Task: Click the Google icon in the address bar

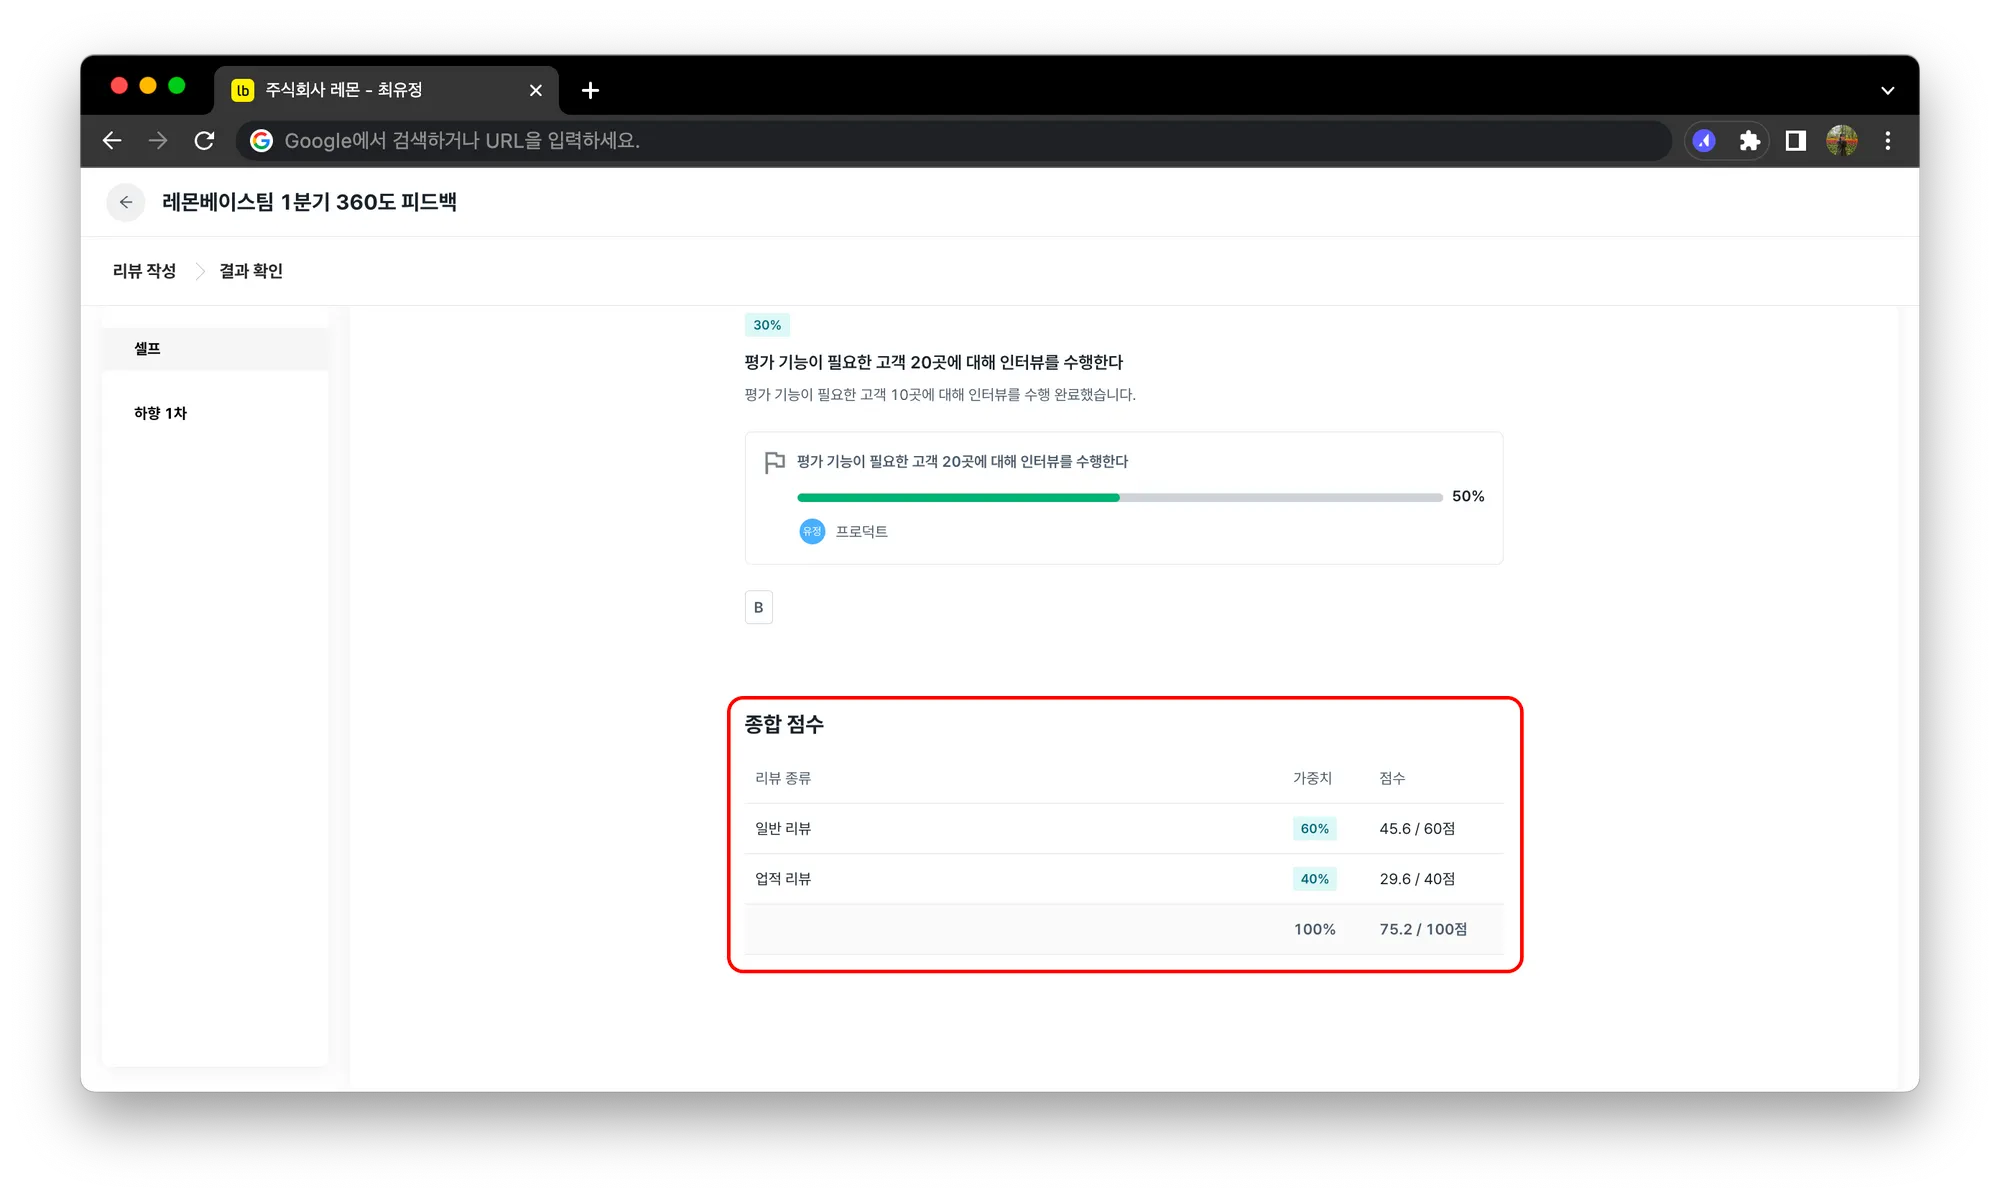Action: point(261,141)
